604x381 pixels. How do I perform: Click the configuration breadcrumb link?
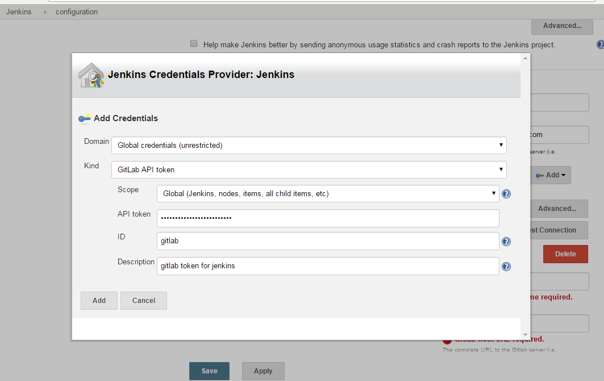tap(77, 12)
